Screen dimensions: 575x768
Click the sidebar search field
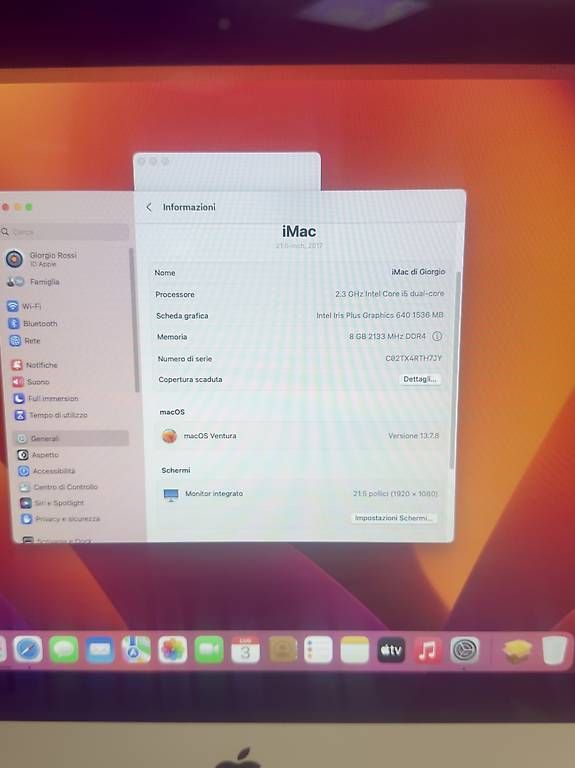coord(65,232)
